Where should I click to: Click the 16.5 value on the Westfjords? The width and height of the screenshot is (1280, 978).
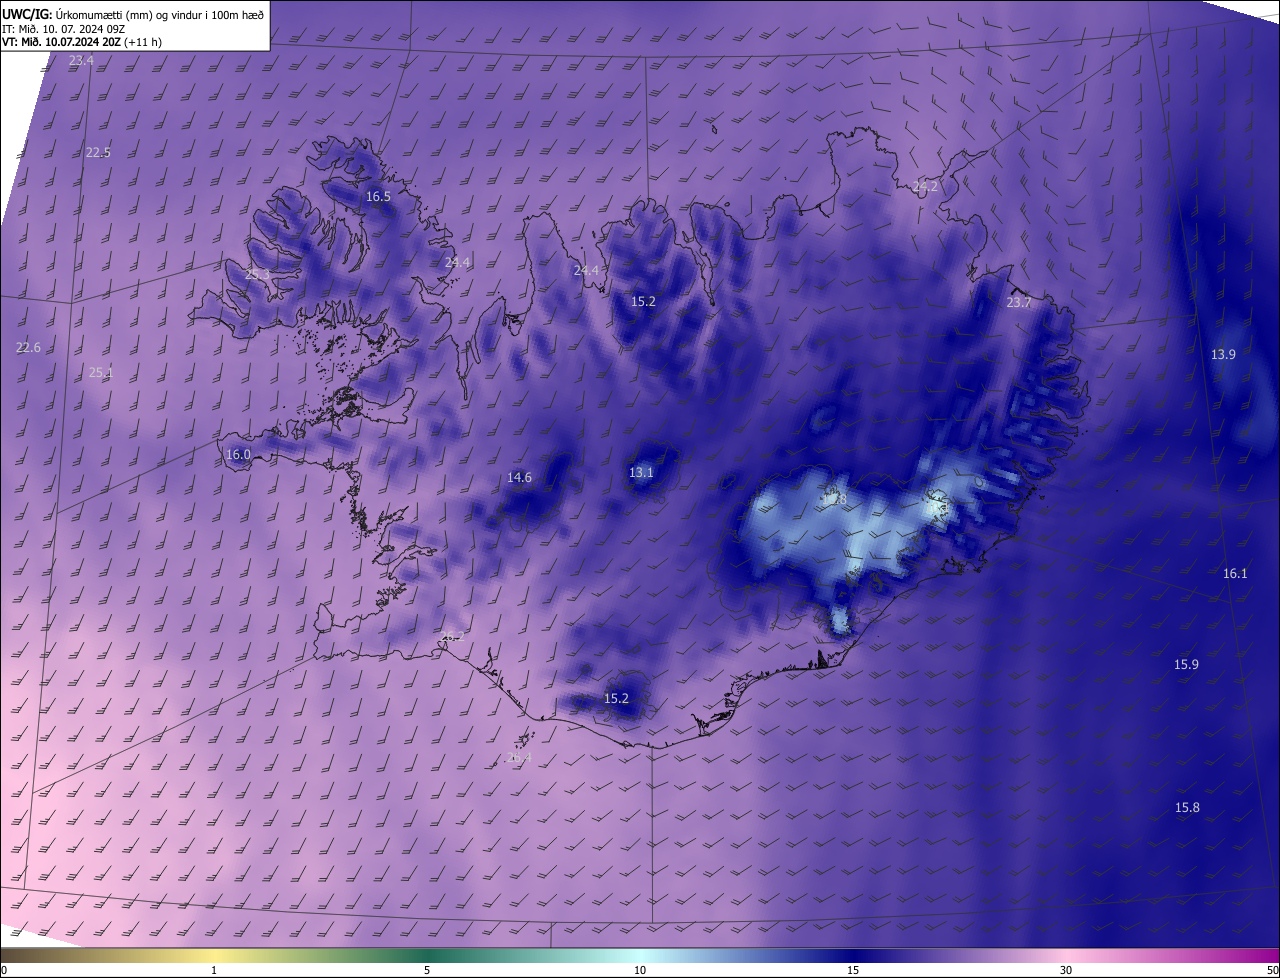(378, 197)
